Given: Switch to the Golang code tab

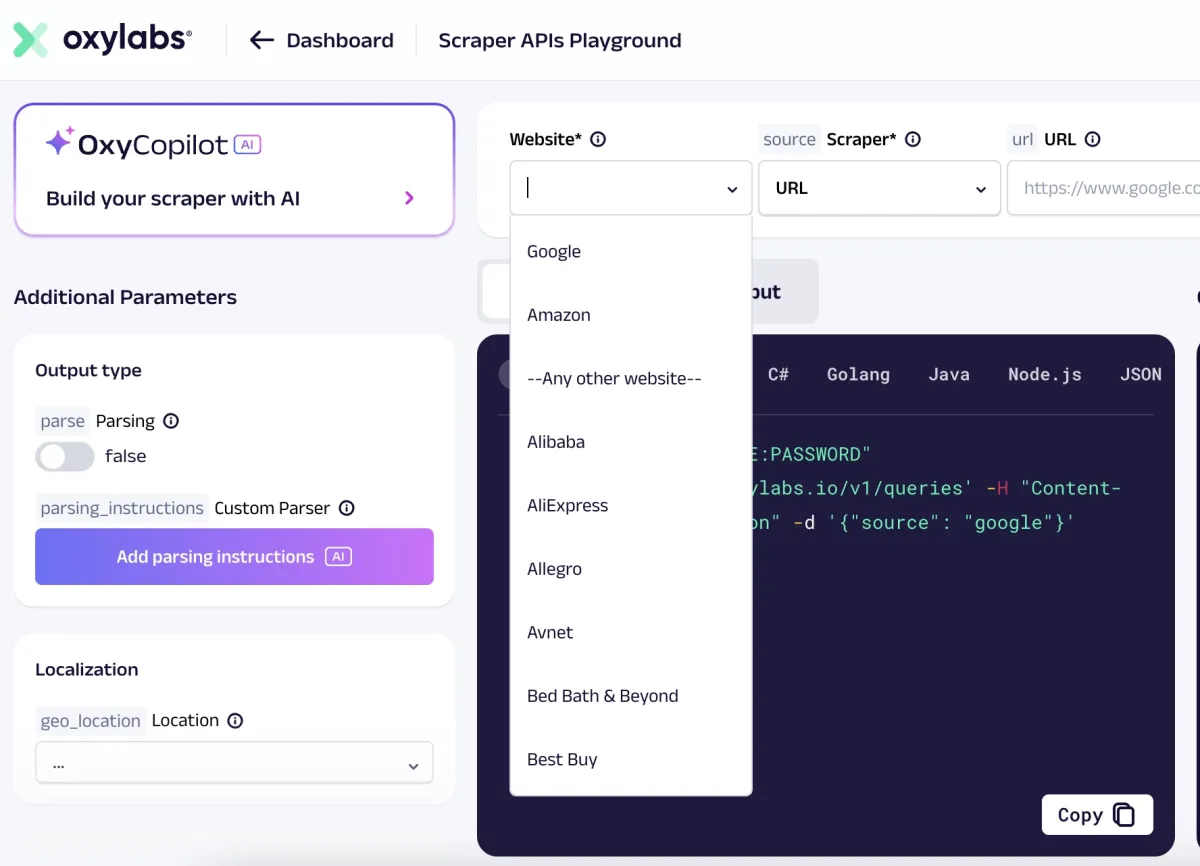Looking at the screenshot, I should coord(858,374).
